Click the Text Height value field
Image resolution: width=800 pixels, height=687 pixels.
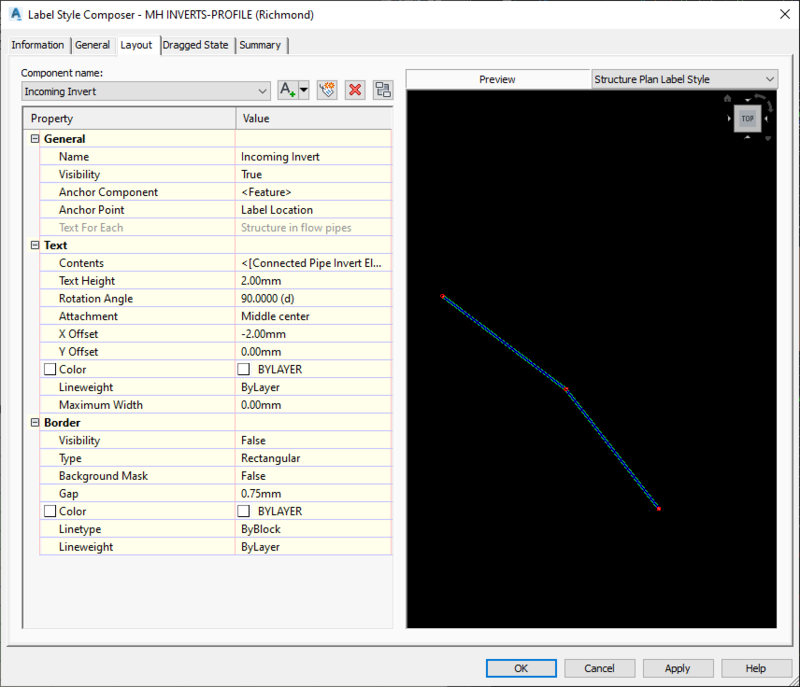[312, 281]
